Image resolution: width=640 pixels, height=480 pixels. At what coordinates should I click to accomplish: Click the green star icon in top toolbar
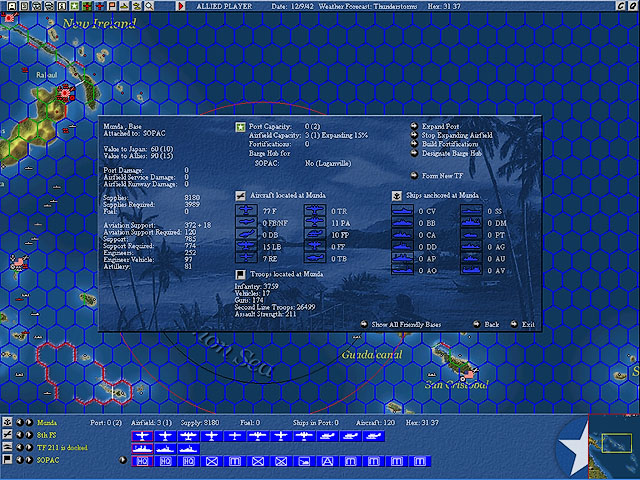(74, 6)
